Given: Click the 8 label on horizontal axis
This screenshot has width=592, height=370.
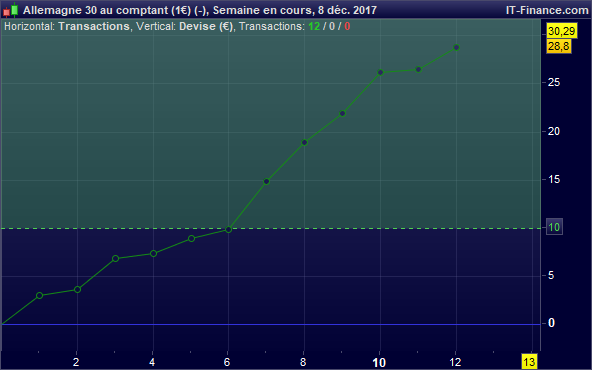Looking at the screenshot, I should (303, 362).
